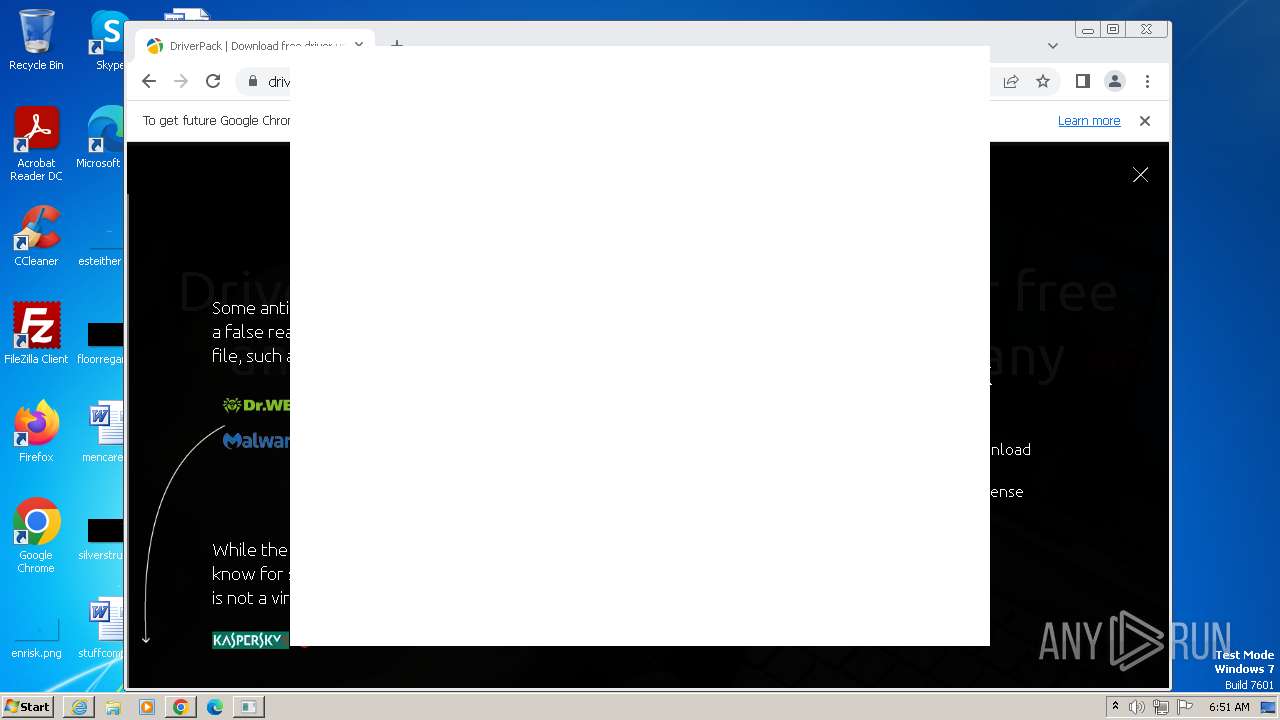
Task: Select the enrisk.png desktop file
Action: (36, 638)
